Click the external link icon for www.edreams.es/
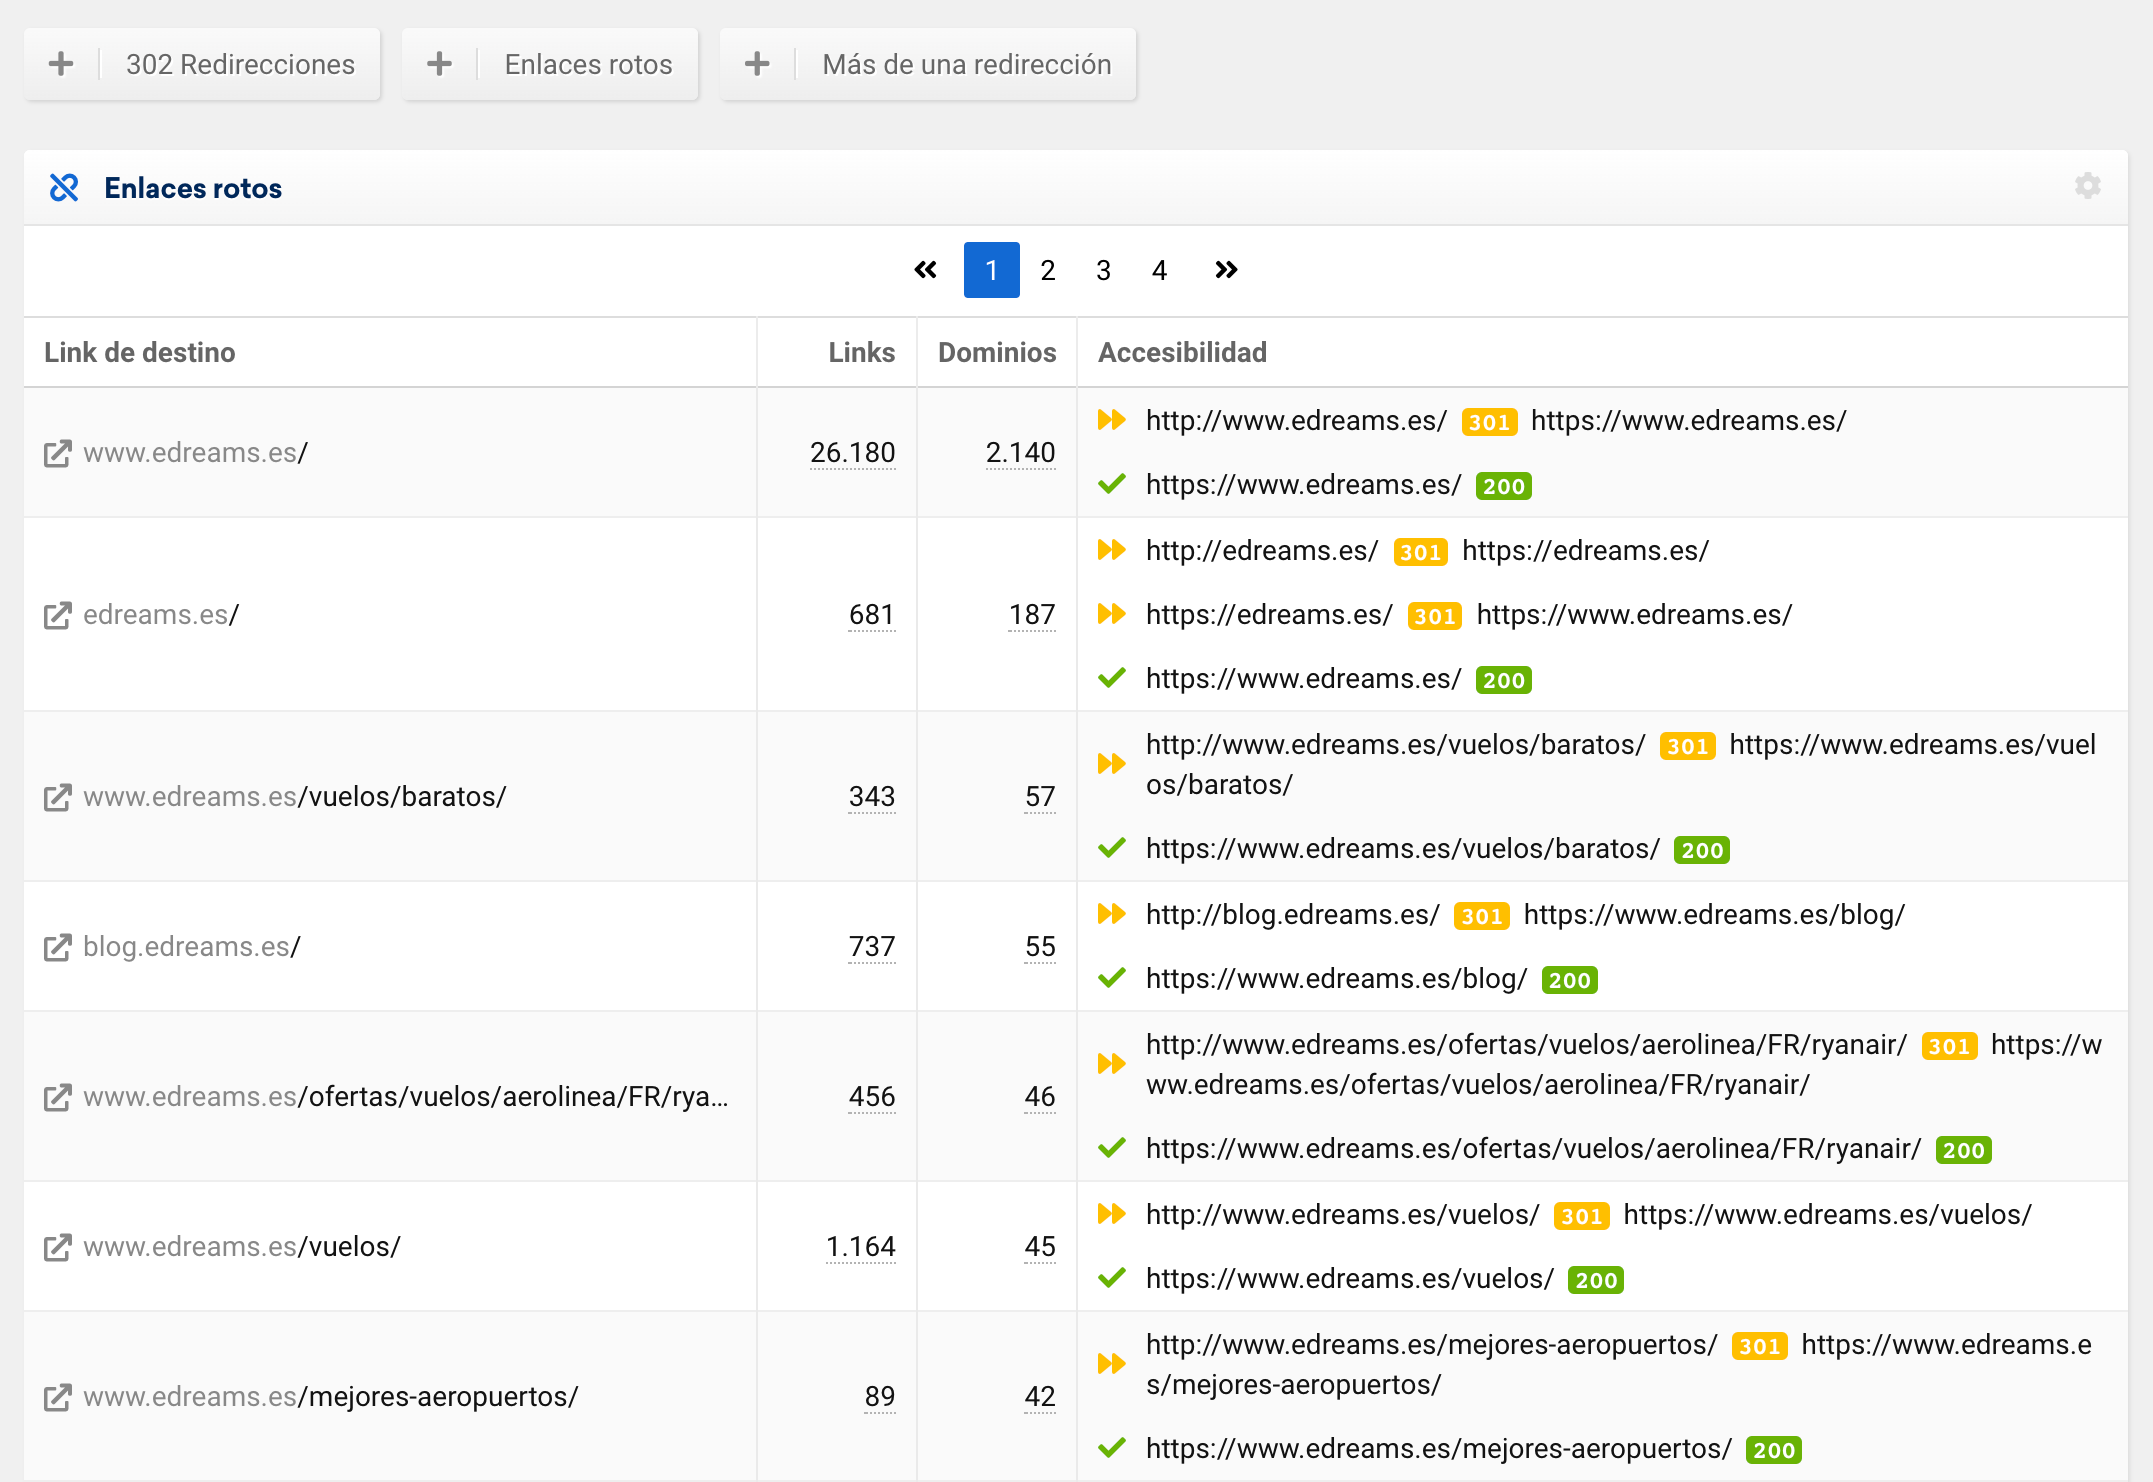This screenshot has height=1482, width=2153. tap(58, 453)
